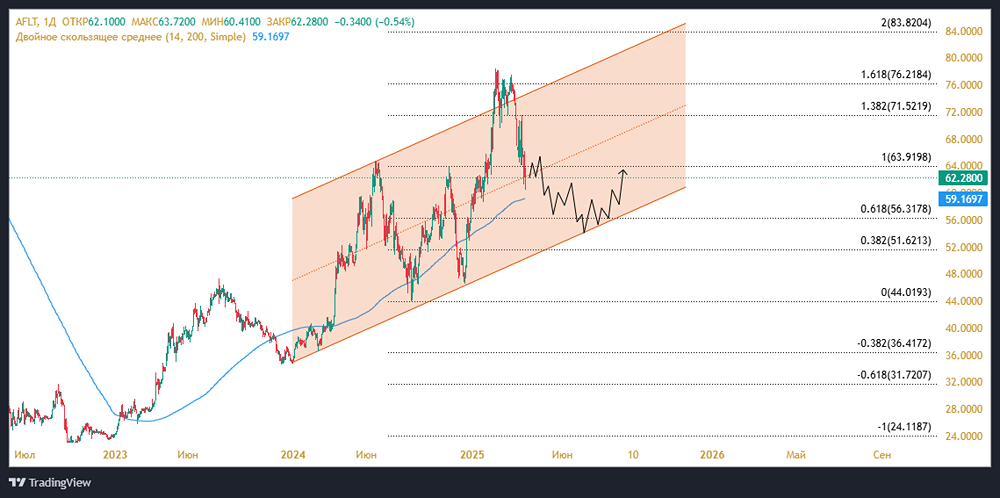Click the 2023 label on time axis
1000x498 pixels.
click(x=115, y=455)
